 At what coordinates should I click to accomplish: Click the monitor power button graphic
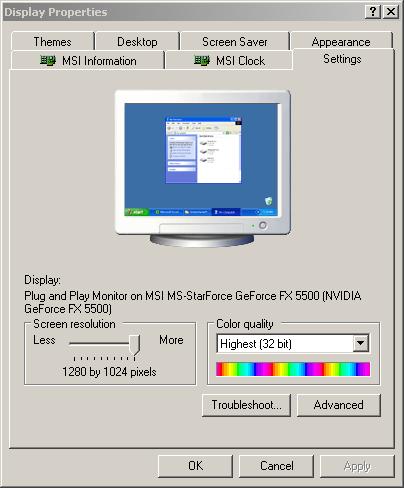point(263,226)
